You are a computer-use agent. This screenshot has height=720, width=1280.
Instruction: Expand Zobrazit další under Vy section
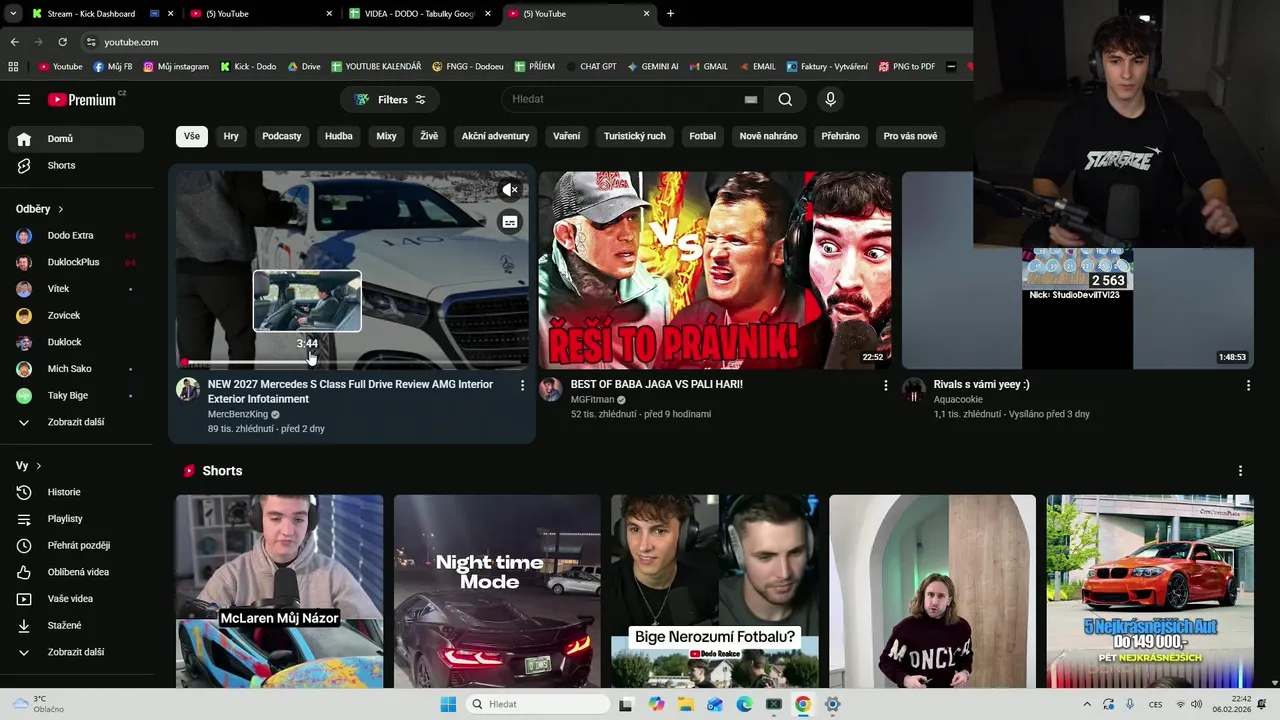[x=76, y=652]
